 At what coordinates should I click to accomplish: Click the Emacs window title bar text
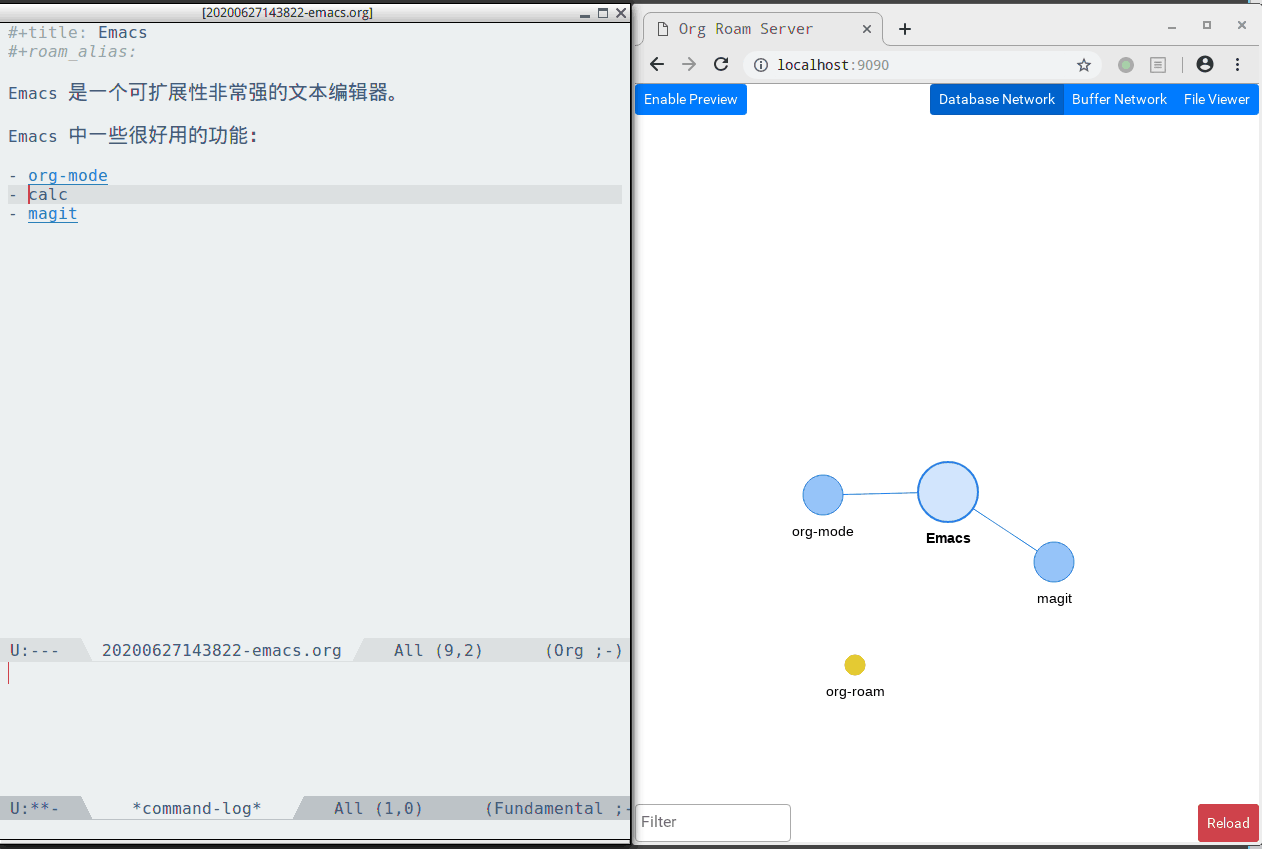click(287, 13)
